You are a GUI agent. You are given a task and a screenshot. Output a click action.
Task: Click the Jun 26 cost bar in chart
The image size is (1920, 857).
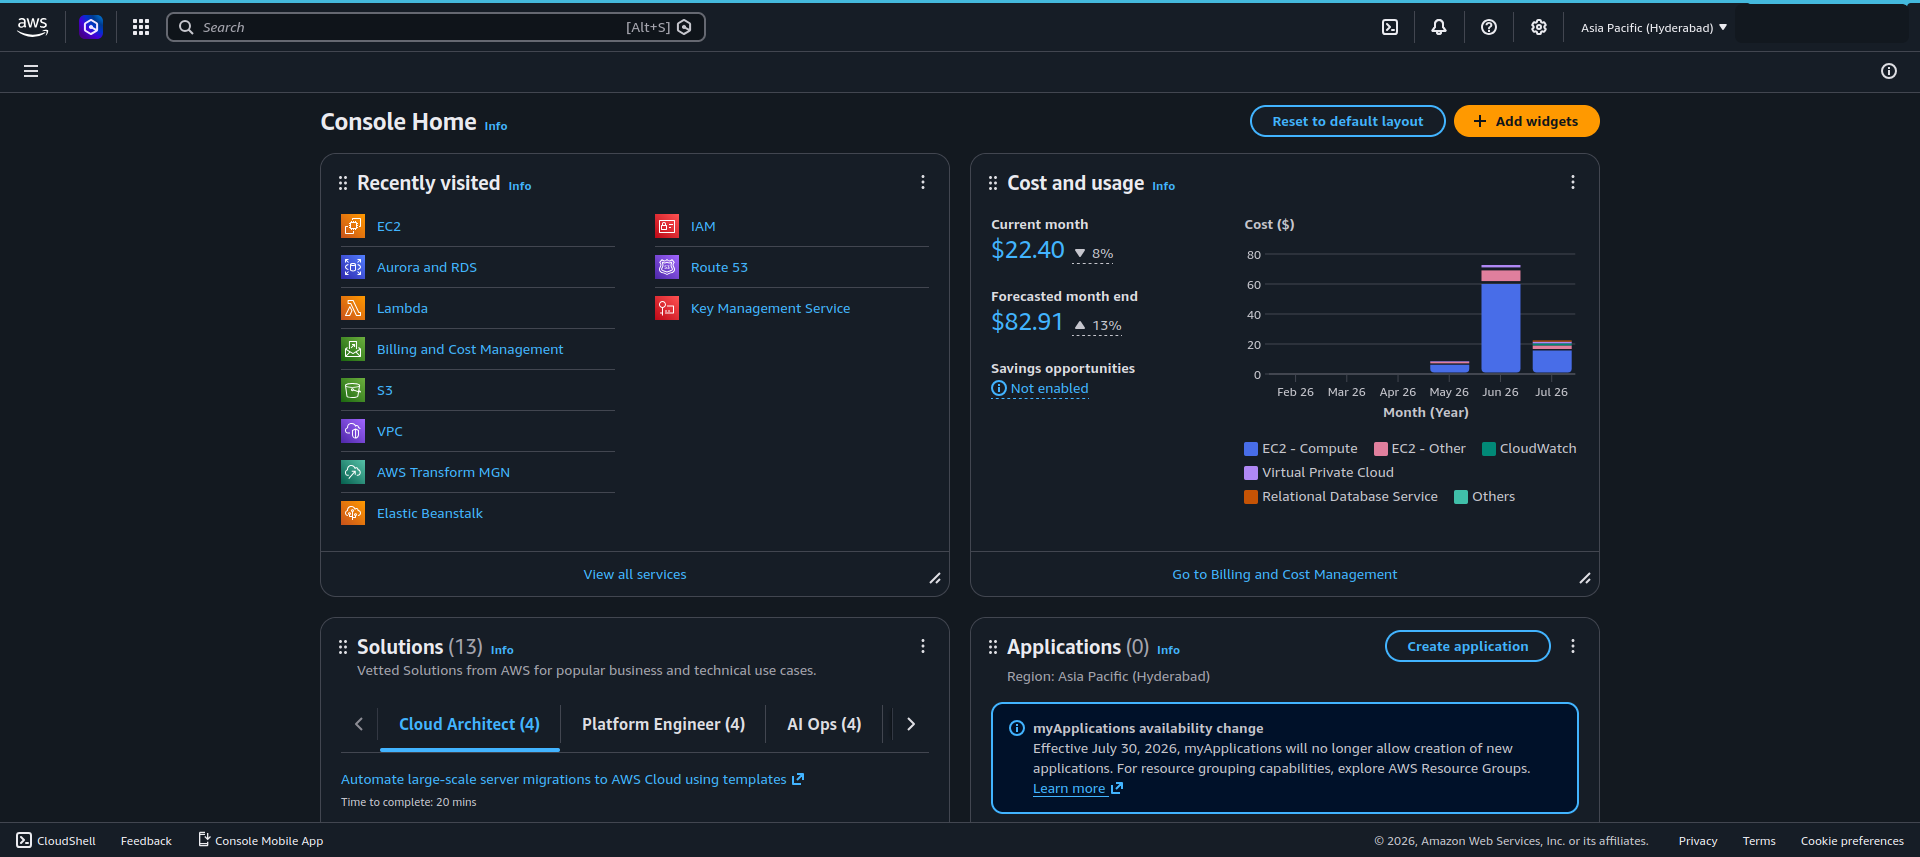coord(1501,319)
